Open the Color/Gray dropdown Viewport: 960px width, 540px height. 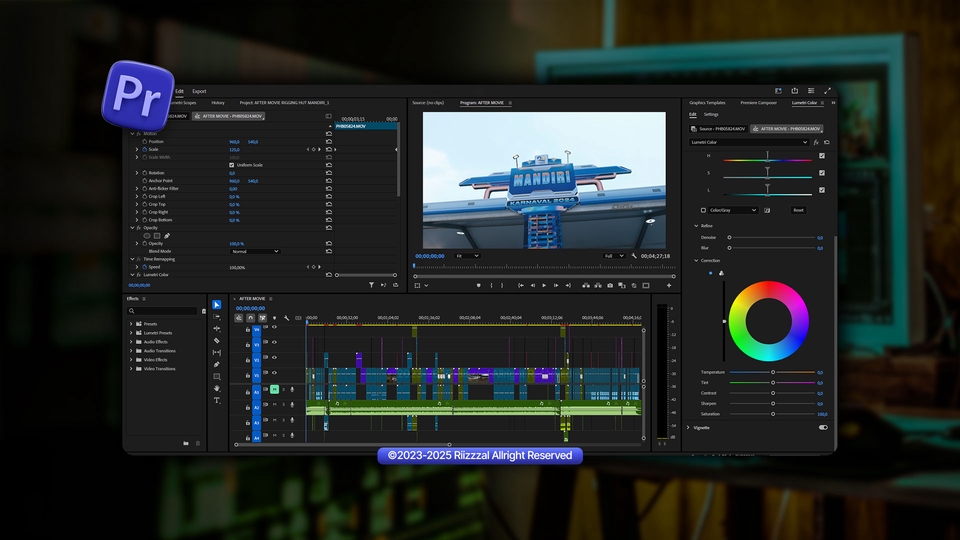733,210
